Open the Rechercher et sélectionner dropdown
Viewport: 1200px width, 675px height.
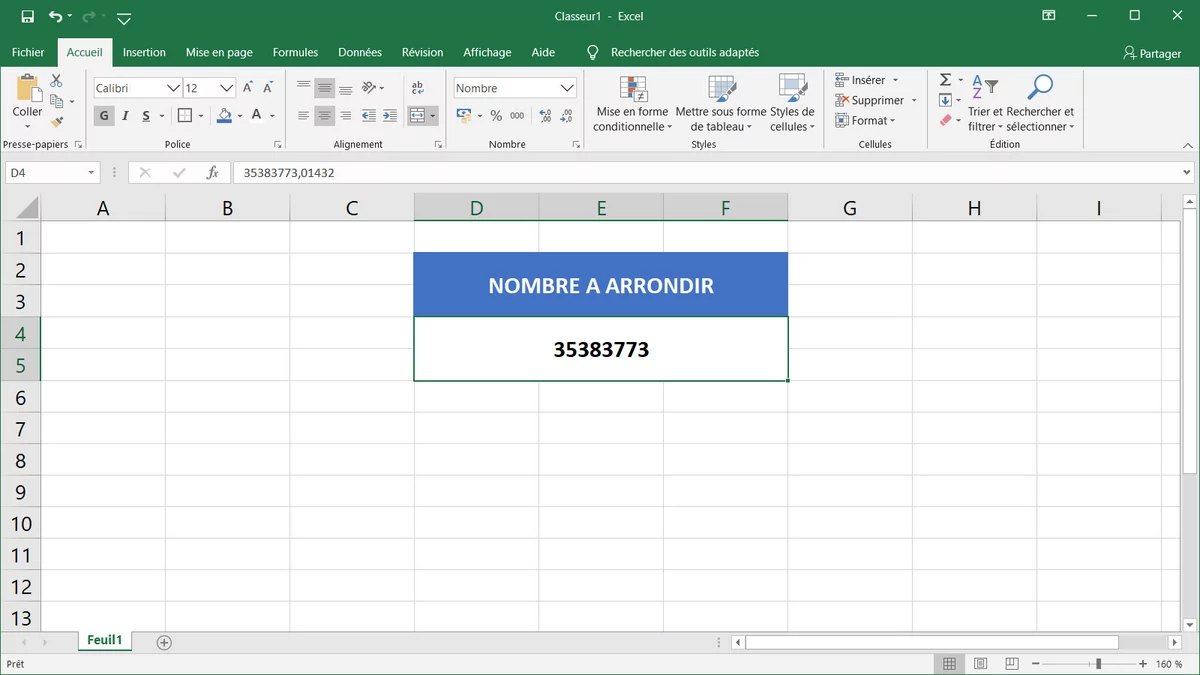pyautogui.click(x=1040, y=104)
